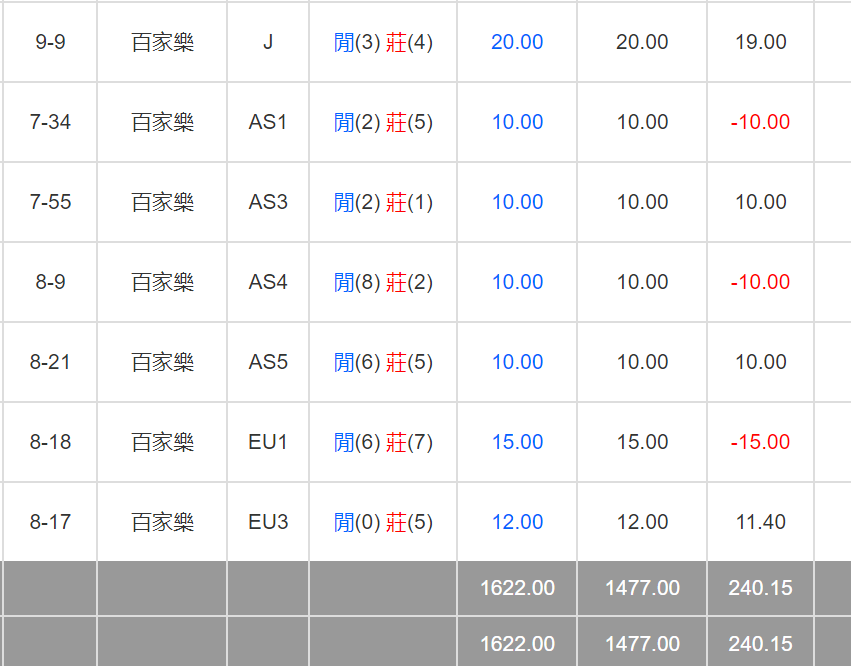
Task: Select the round 7-55 cell
Action: (50, 202)
